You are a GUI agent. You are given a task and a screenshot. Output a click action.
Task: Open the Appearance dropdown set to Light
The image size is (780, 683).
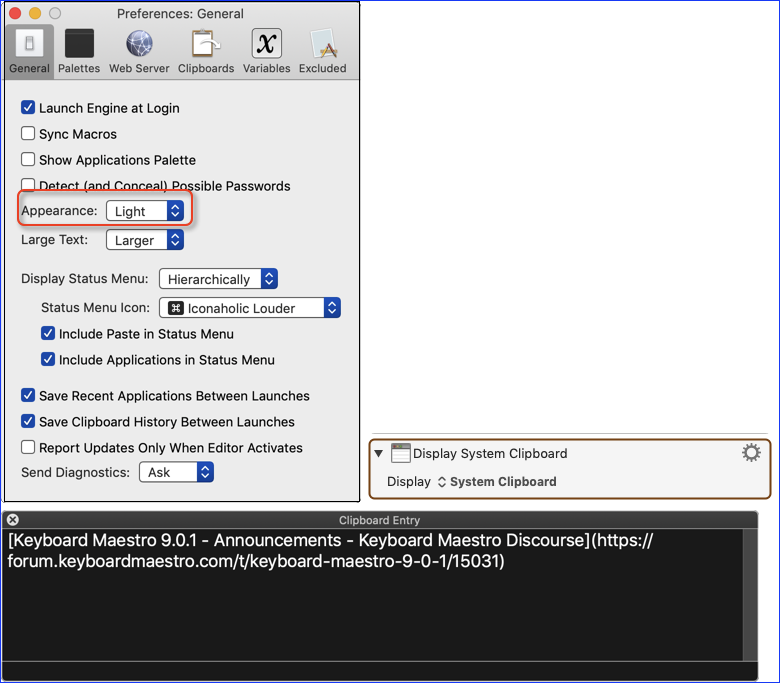point(145,211)
